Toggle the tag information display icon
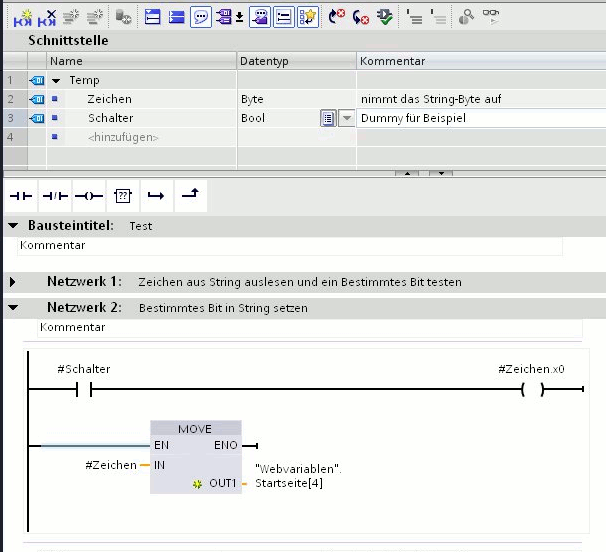Screen dimensions: 606x552 click(260, 17)
